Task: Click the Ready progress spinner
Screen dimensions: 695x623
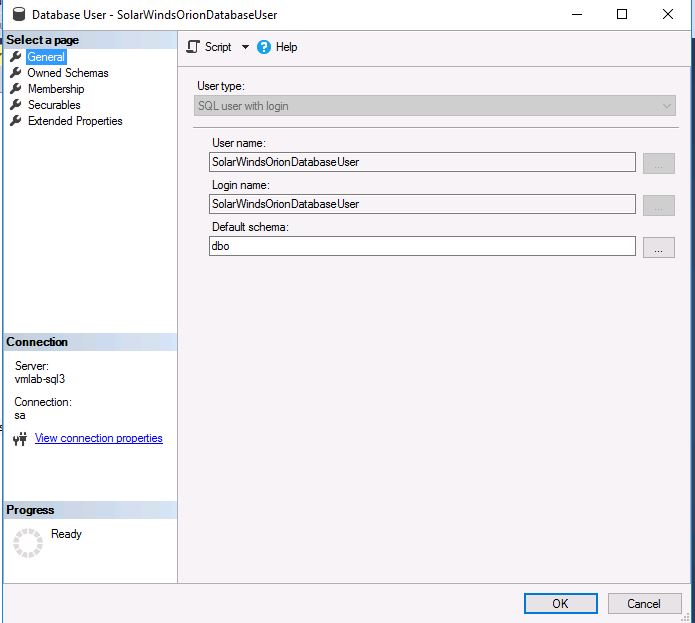Action: click(28, 543)
